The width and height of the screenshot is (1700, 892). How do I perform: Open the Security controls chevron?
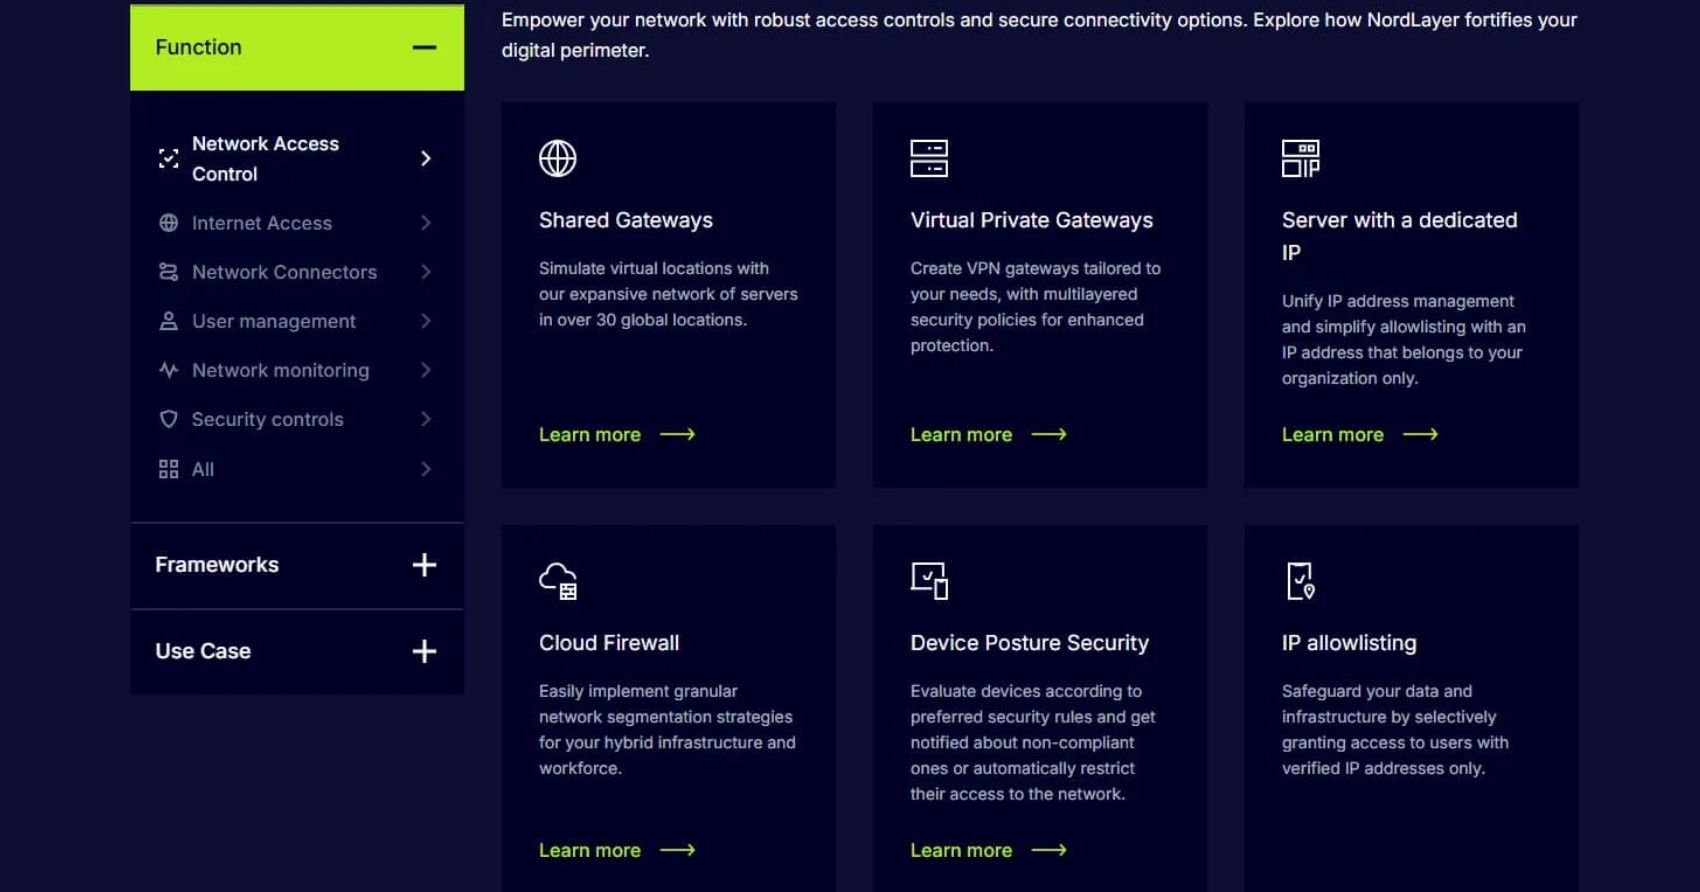point(426,419)
